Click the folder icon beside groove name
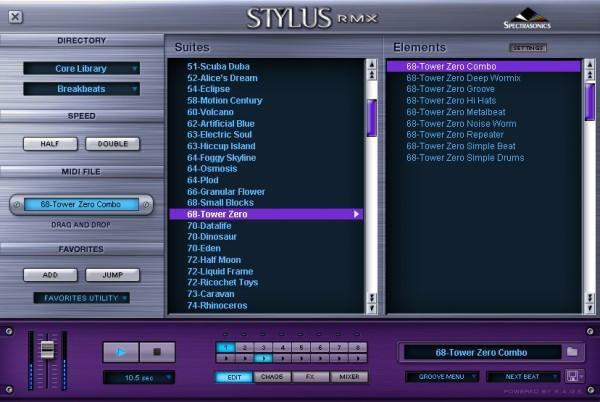This screenshot has height=402, width=600. coord(573,352)
